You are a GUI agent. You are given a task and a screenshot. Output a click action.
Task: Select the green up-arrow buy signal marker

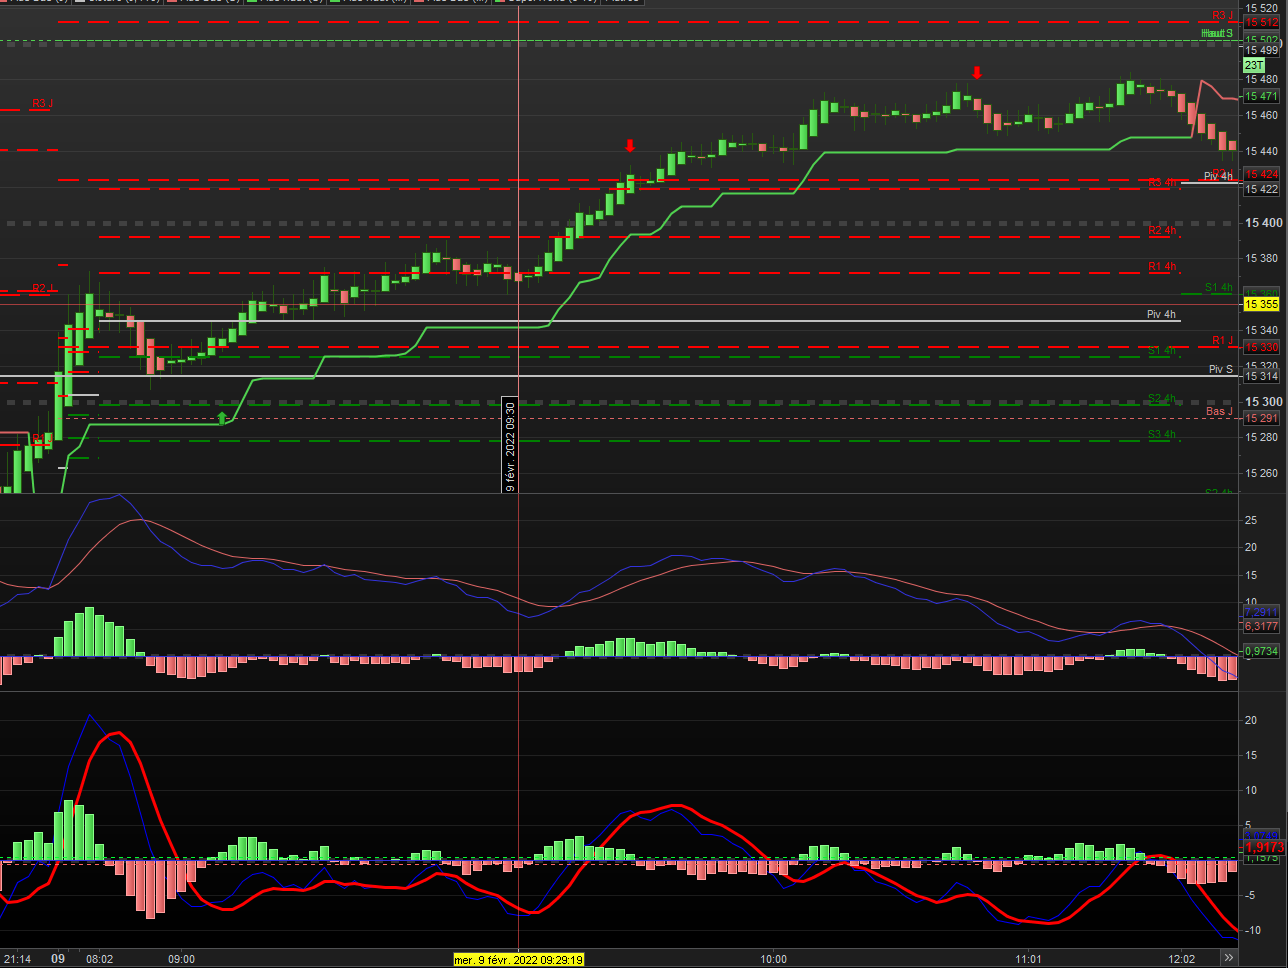tap(222, 417)
